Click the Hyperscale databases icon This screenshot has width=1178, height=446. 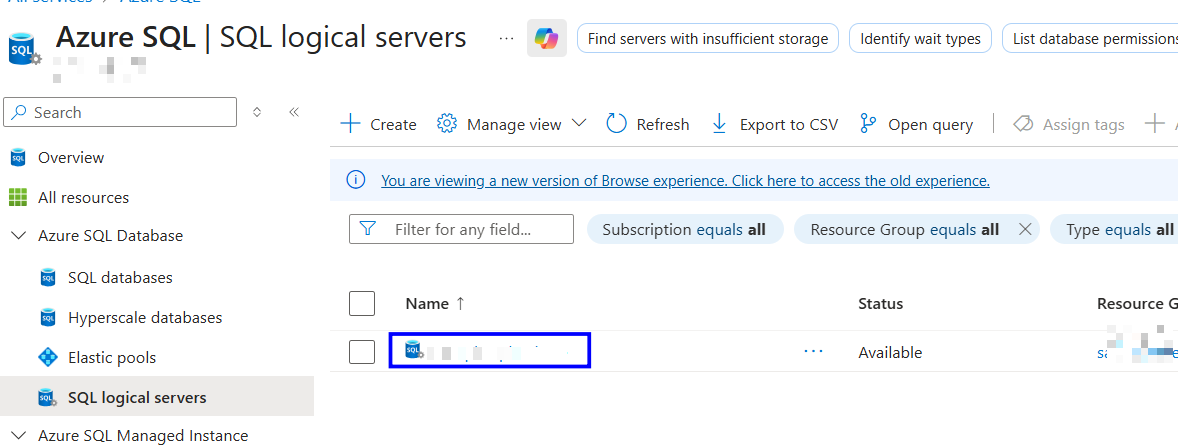pos(47,318)
